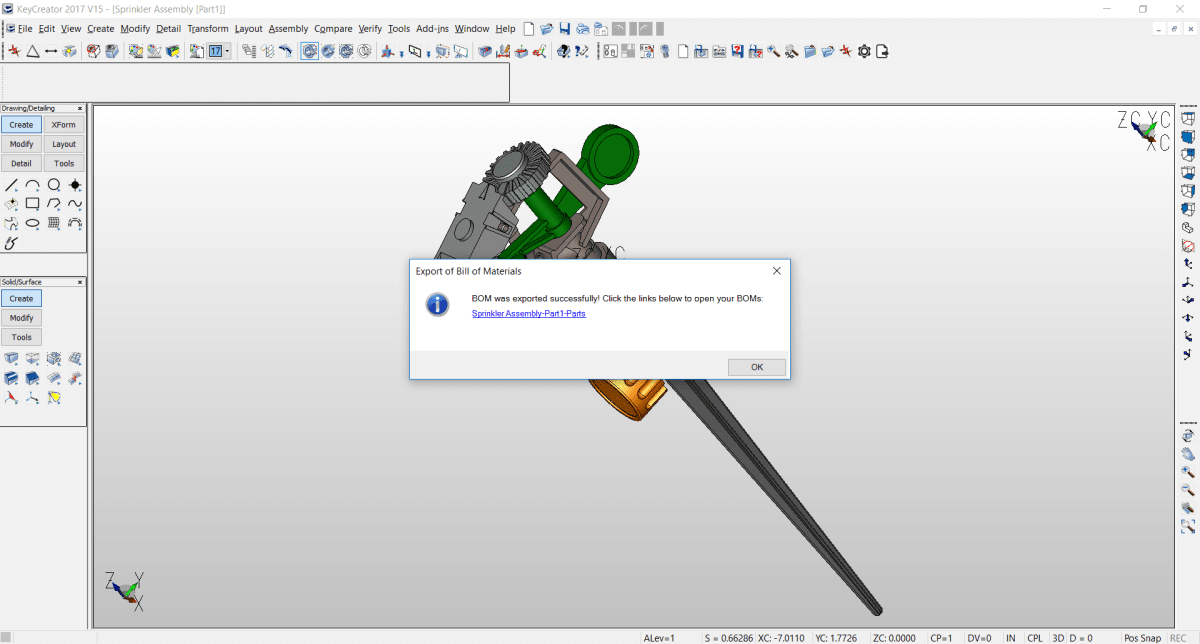
Task: Click the horizontal double-arrow dimension icon
Action: (51, 51)
